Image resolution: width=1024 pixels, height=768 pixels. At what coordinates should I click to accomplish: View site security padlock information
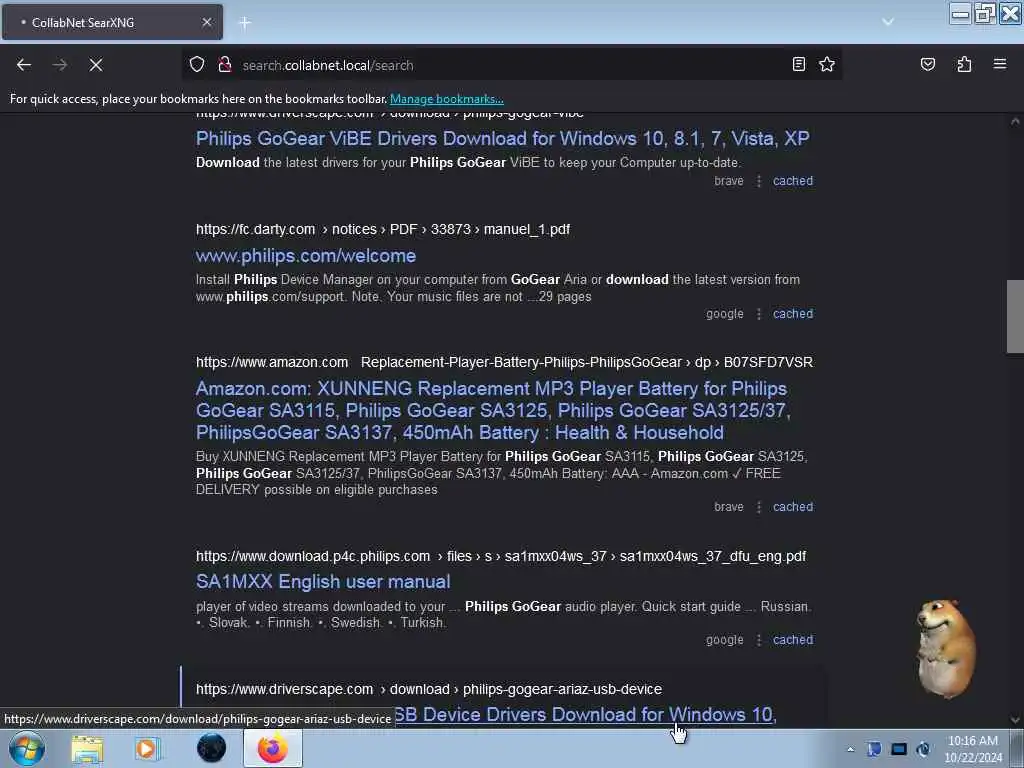pyautogui.click(x=225, y=65)
